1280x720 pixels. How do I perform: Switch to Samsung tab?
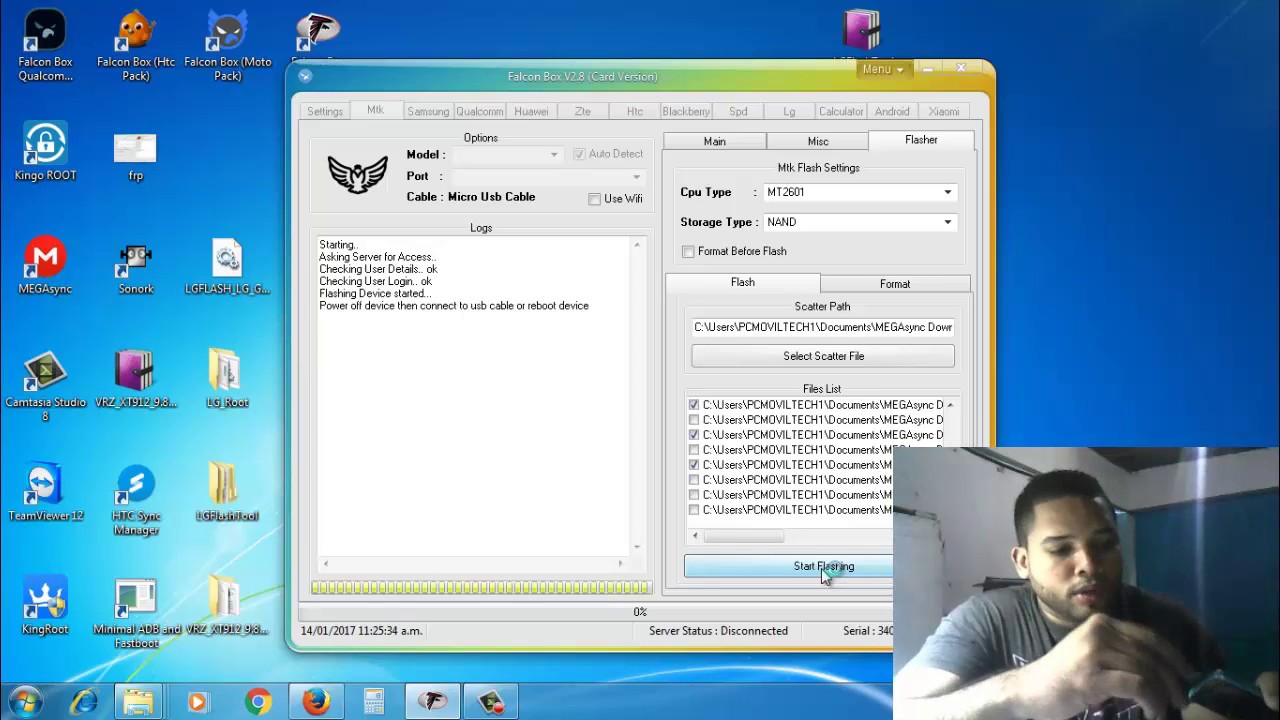click(x=428, y=111)
